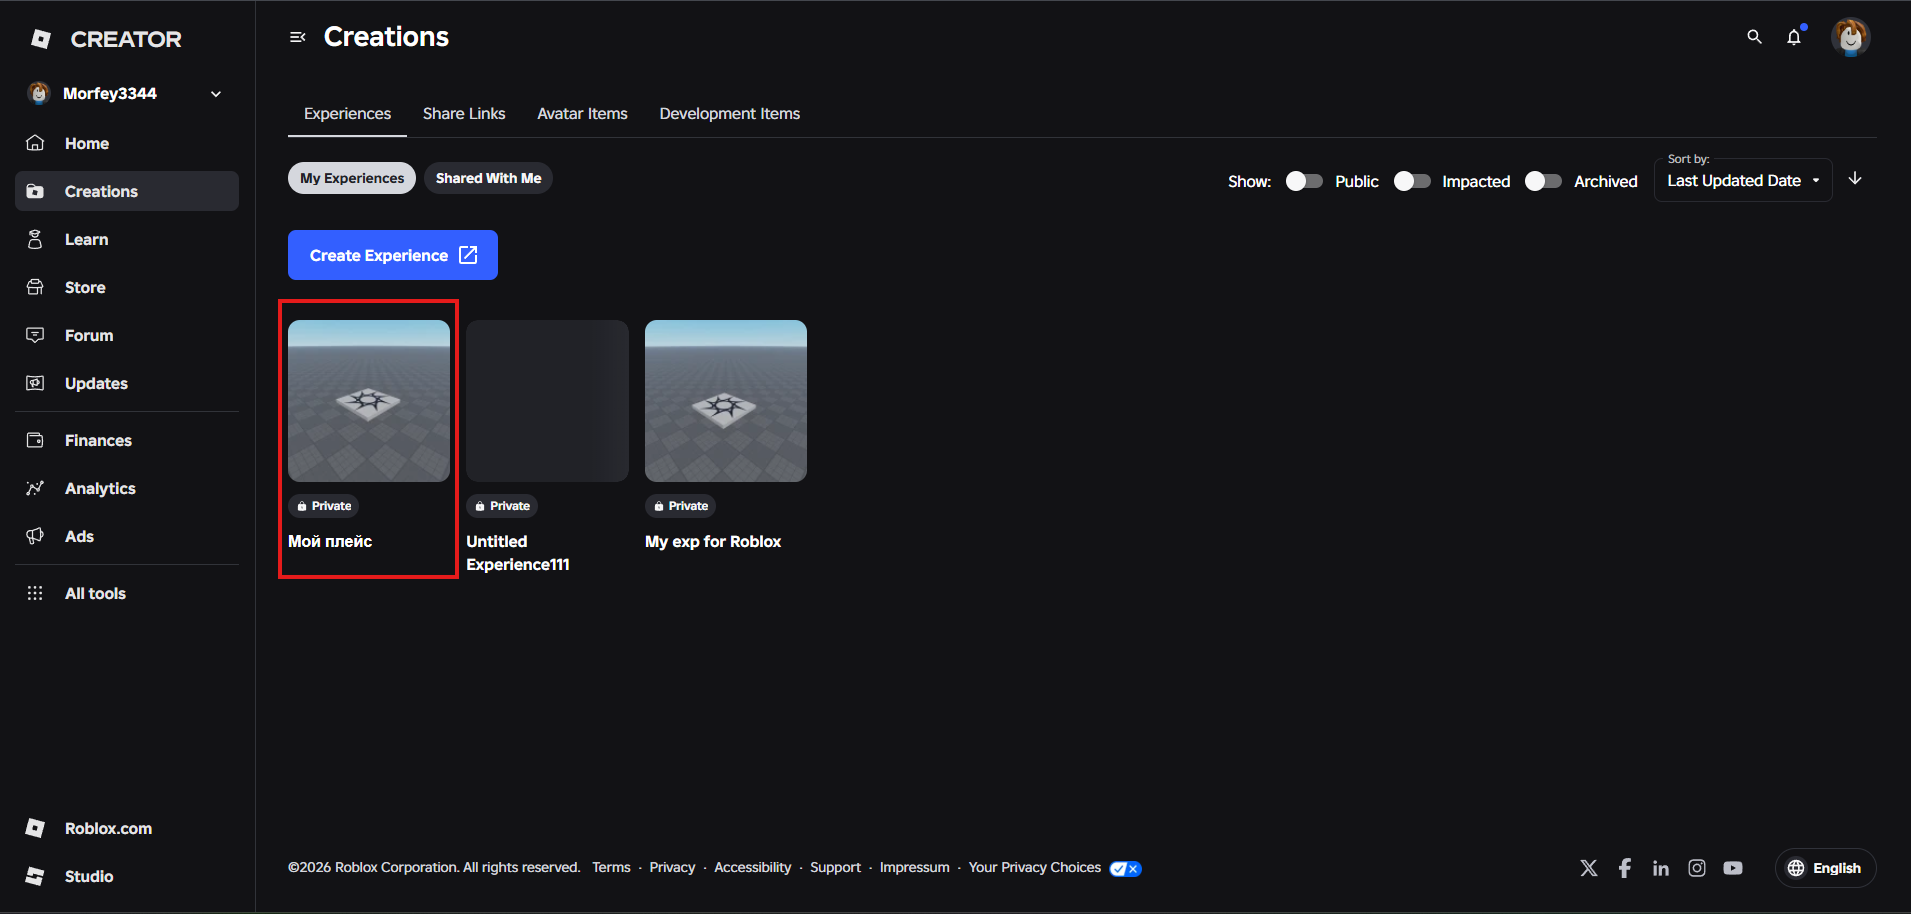Select the My Experiences filter chip
The image size is (1911, 914).
click(352, 178)
